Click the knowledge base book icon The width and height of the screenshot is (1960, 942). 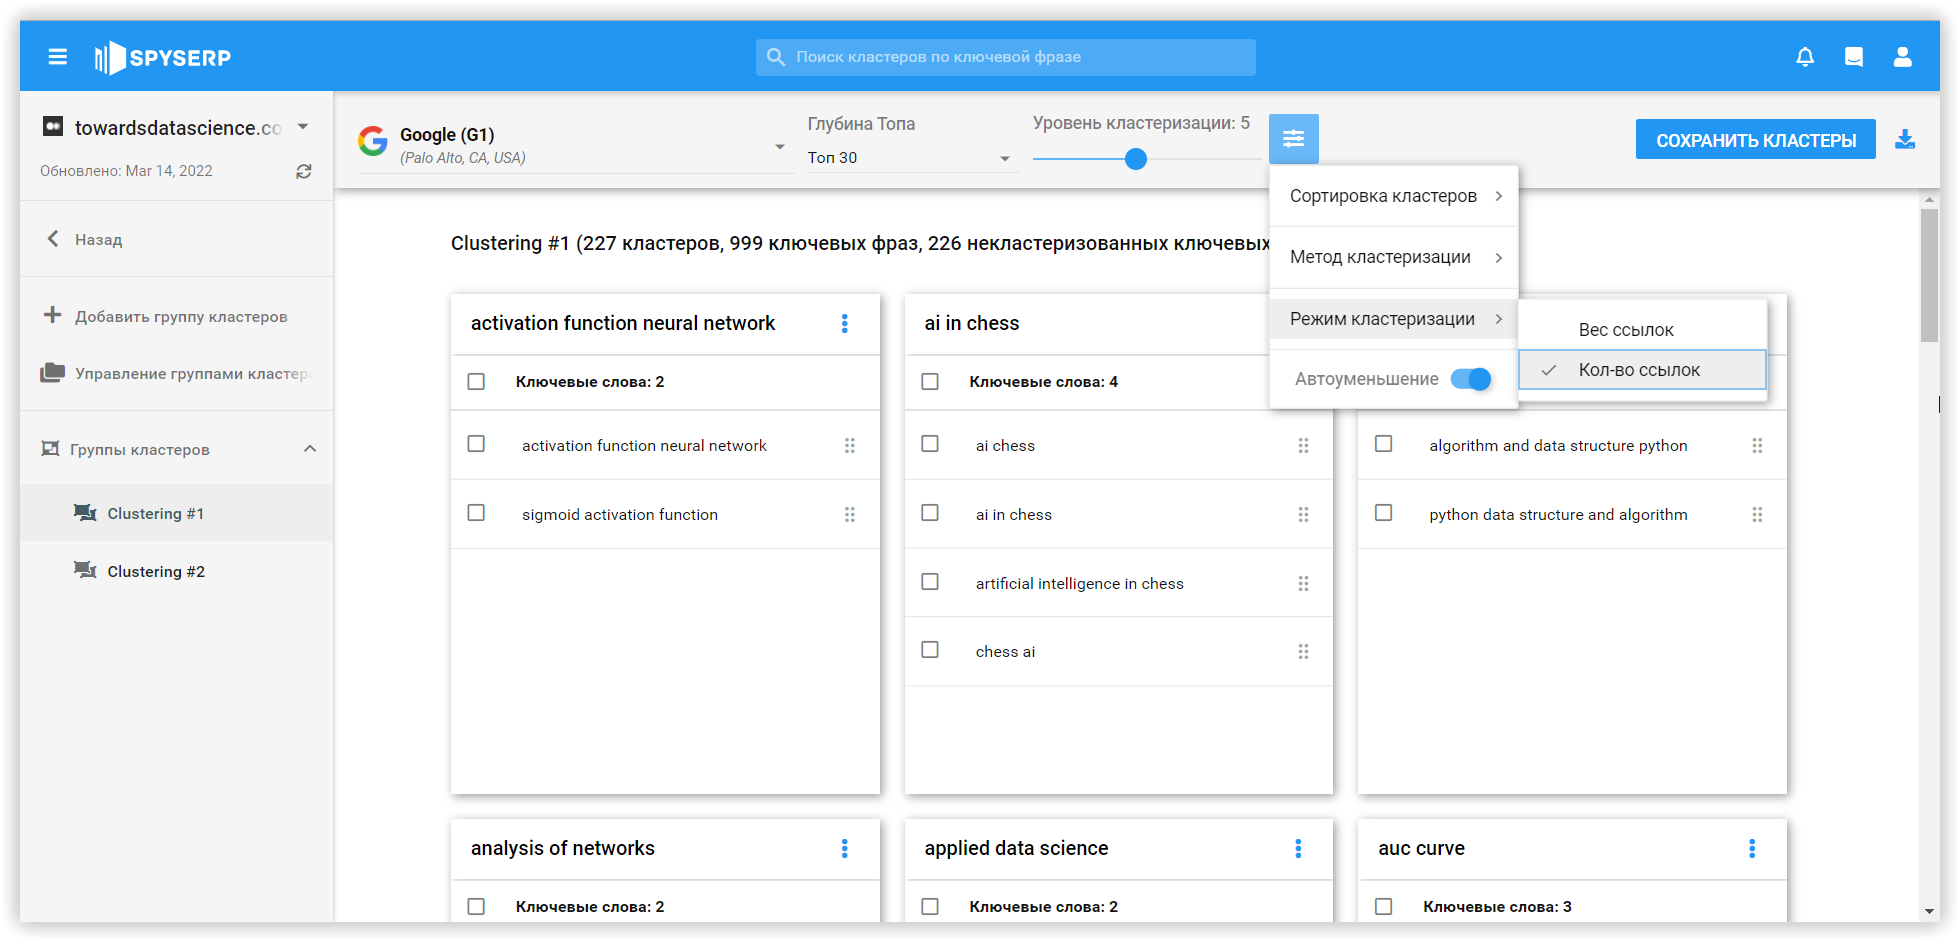click(1853, 57)
